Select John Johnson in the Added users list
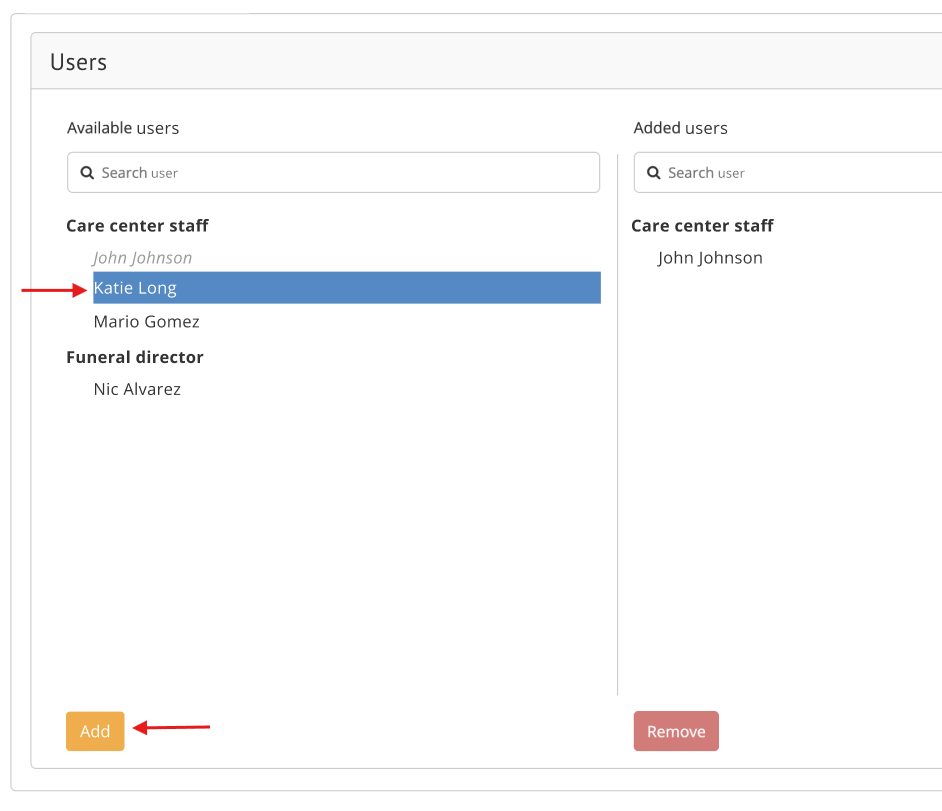 coord(710,257)
